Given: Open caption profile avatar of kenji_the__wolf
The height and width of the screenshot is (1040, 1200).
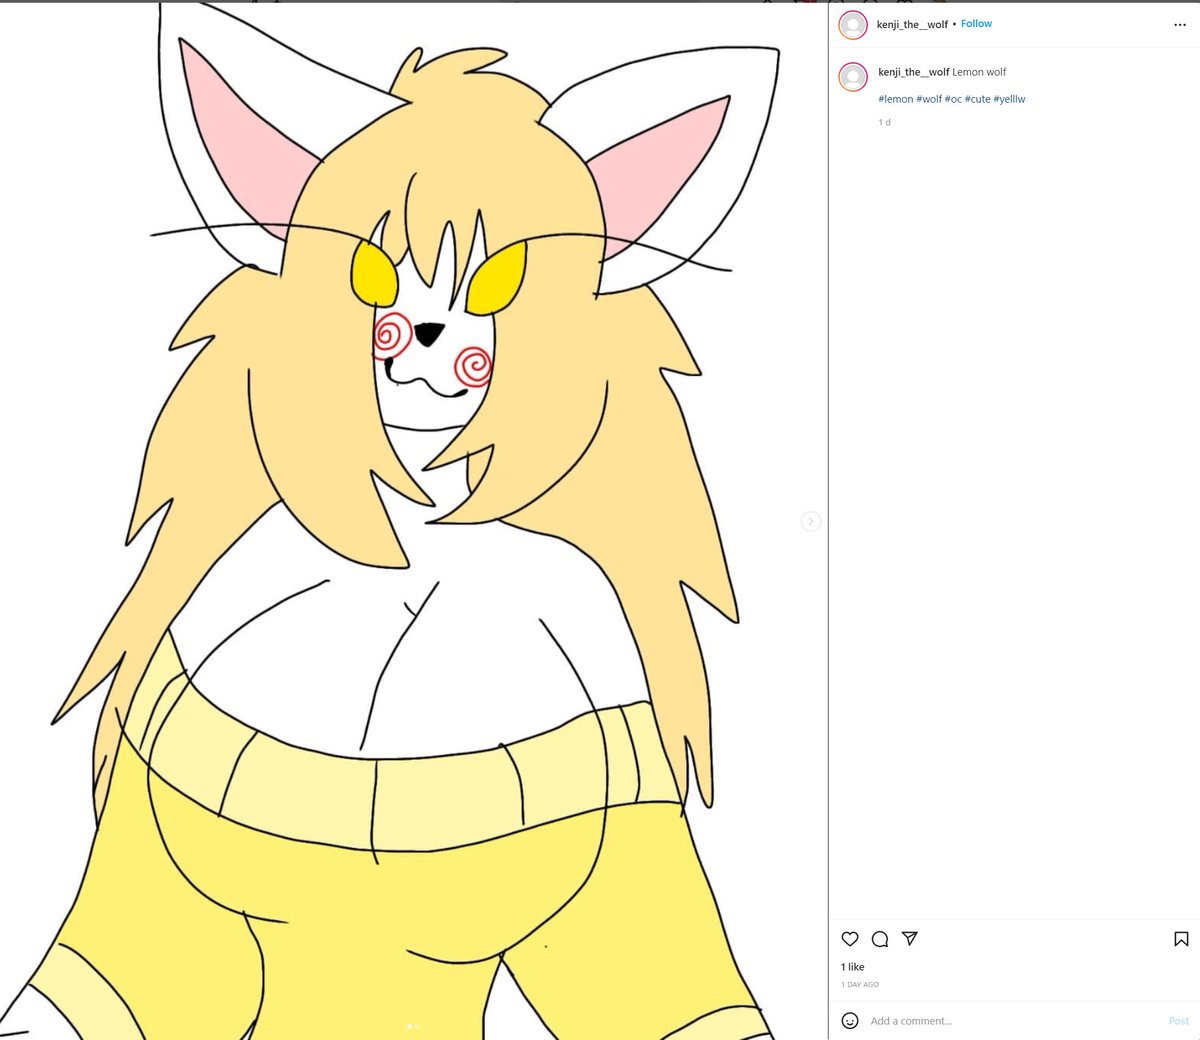Looking at the screenshot, I should click(x=853, y=77).
